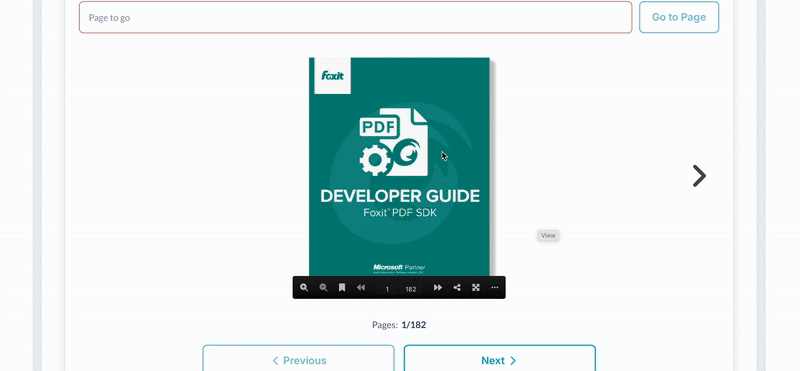Zoom out using the magnifier minus icon
This screenshot has height=371, width=800.
[x=323, y=288]
